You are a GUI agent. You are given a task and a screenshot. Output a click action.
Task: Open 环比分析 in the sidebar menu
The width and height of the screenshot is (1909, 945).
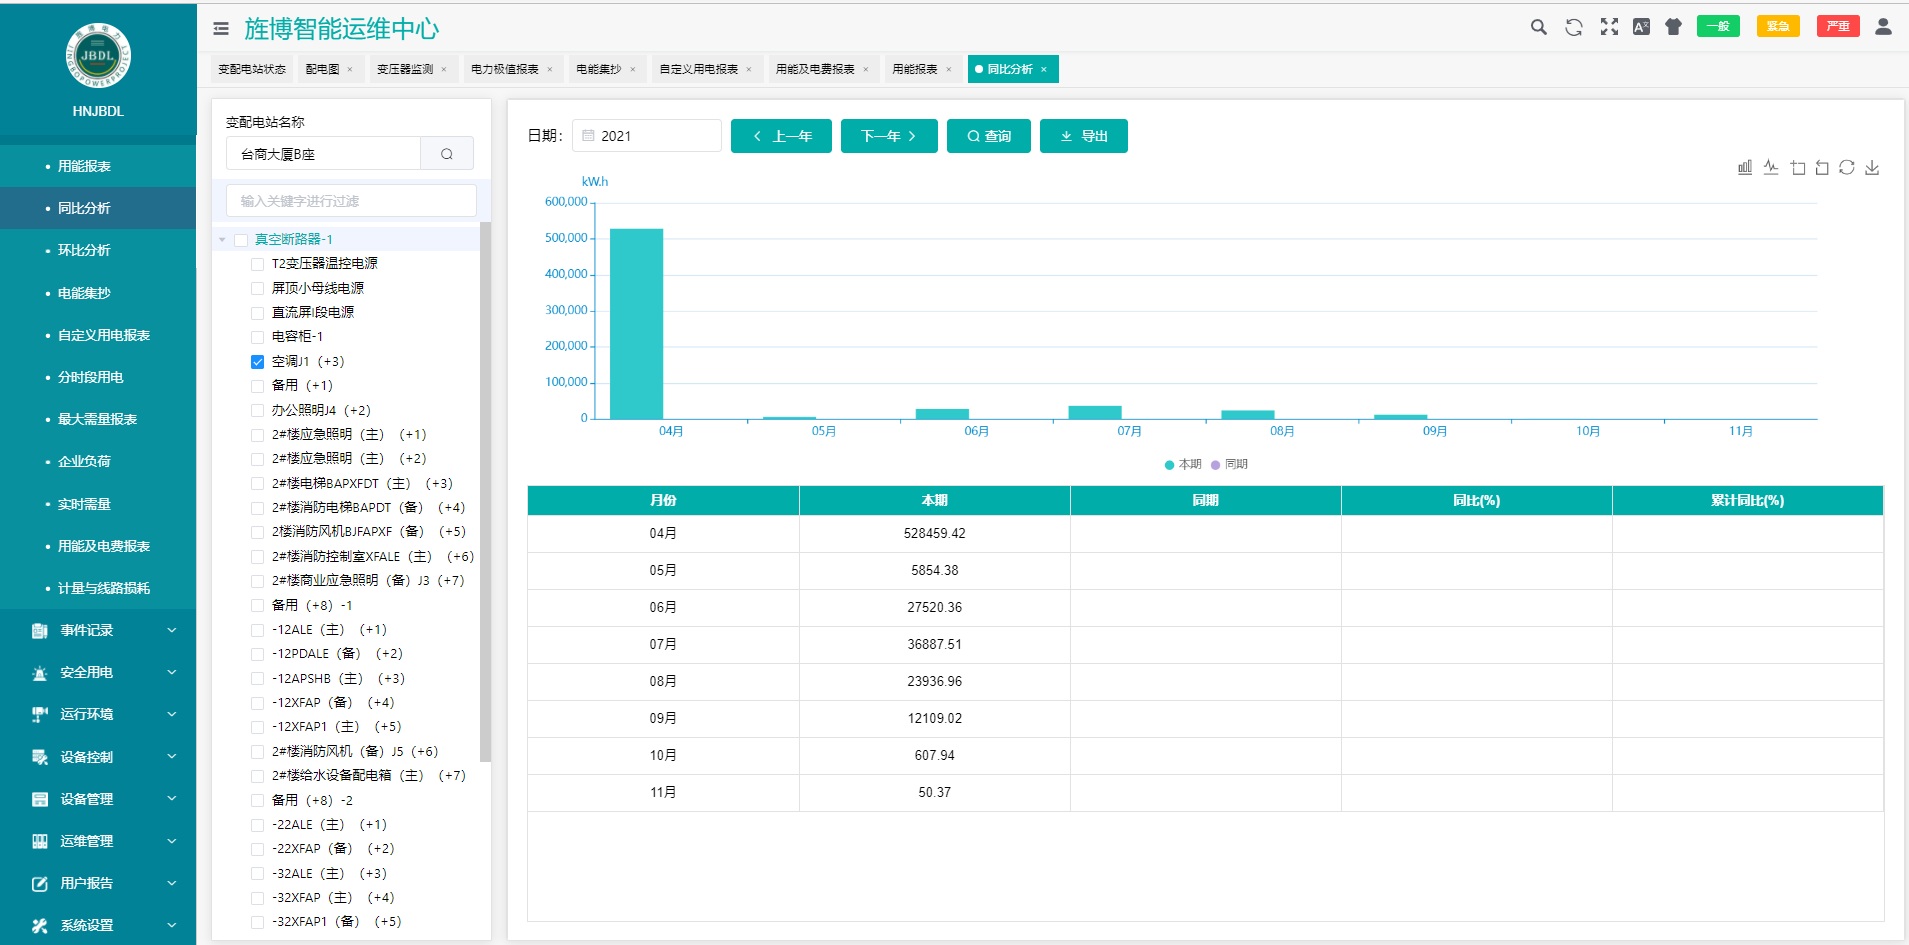coord(84,250)
